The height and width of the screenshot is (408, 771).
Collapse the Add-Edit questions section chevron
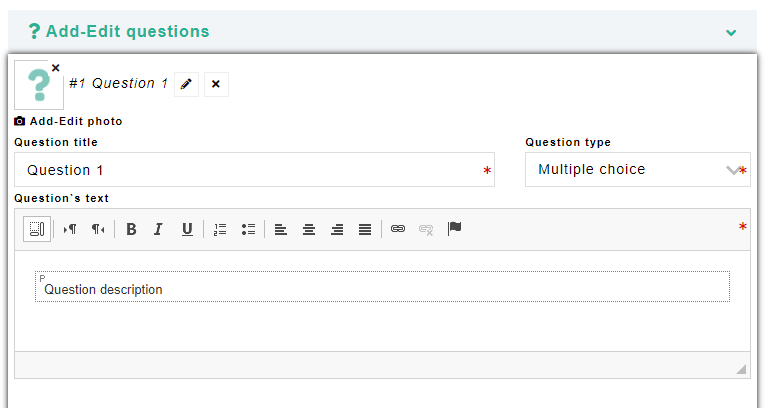[x=731, y=32]
